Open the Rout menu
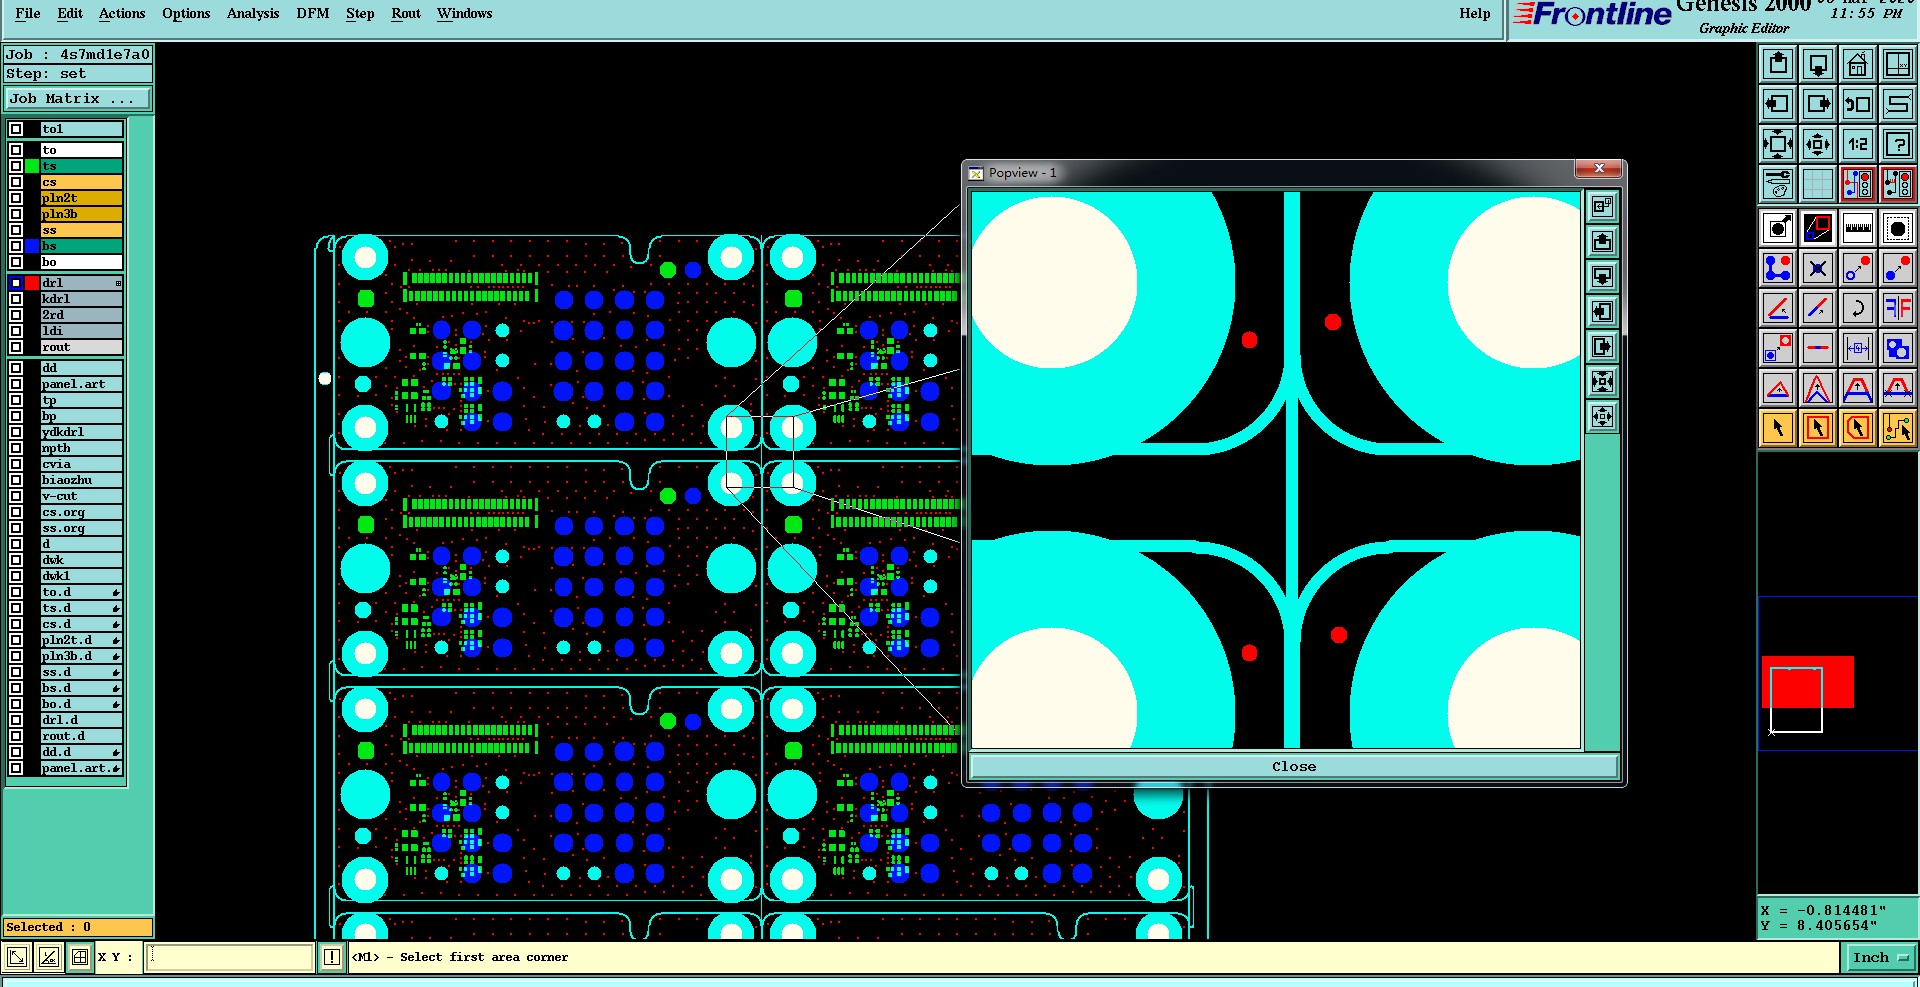The height and width of the screenshot is (987, 1920). pyautogui.click(x=406, y=13)
